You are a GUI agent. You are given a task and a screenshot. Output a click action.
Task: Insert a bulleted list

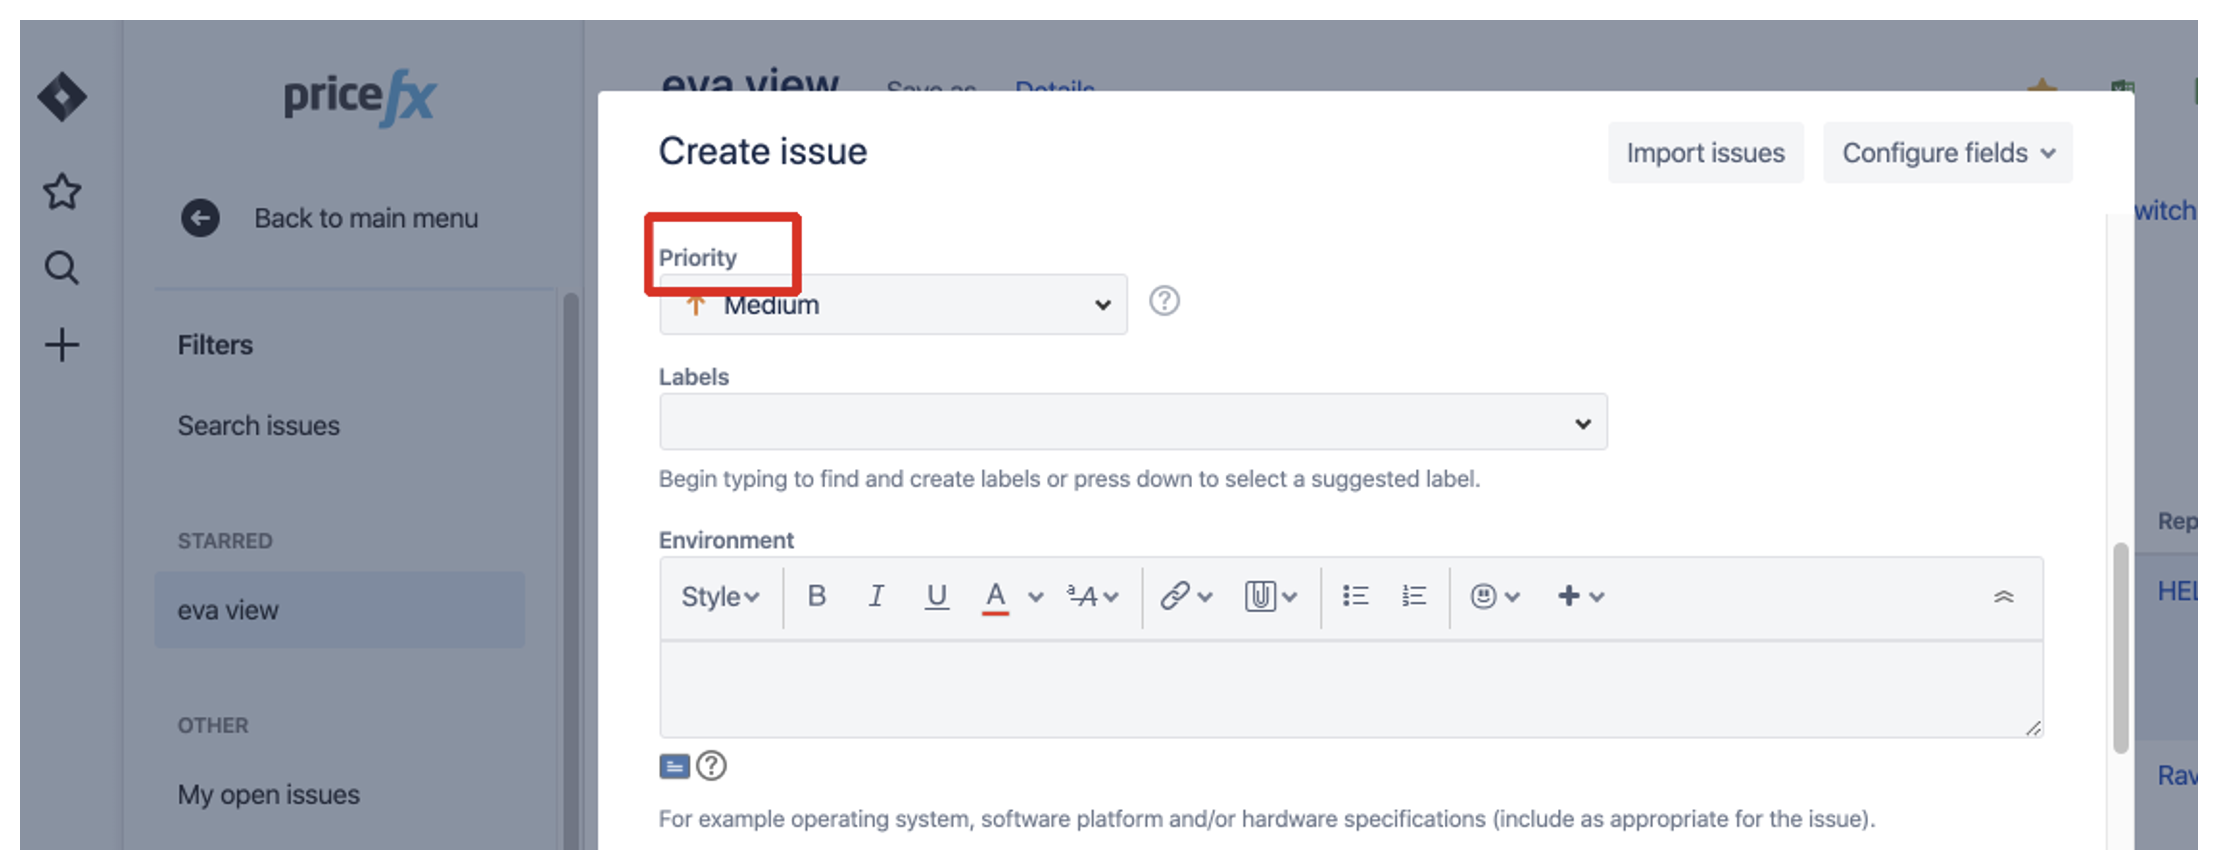click(1355, 596)
